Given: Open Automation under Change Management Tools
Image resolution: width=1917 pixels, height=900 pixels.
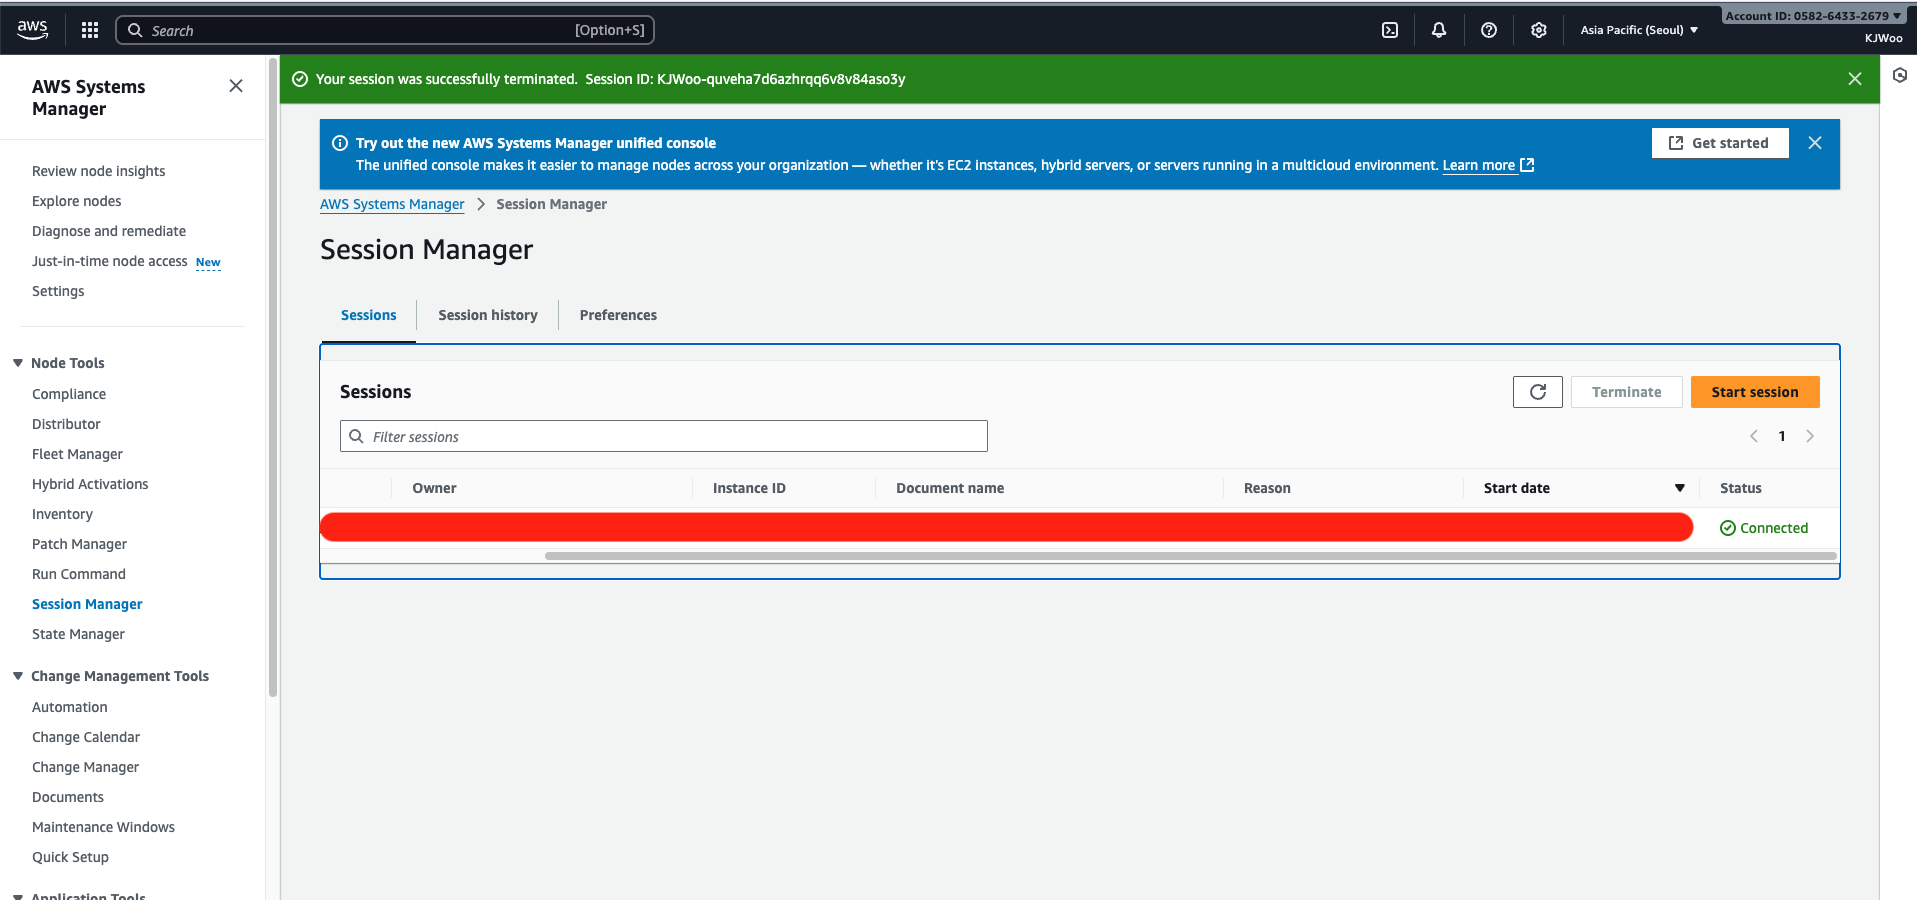Looking at the screenshot, I should pyautogui.click(x=70, y=707).
